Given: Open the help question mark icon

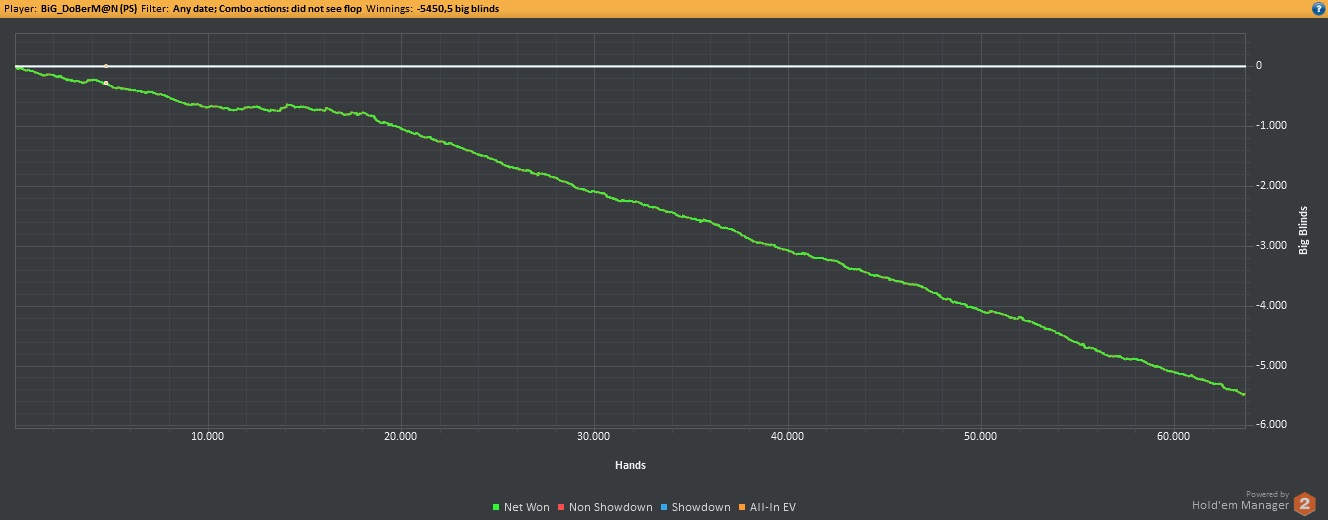Looking at the screenshot, I should pos(1318,8).
